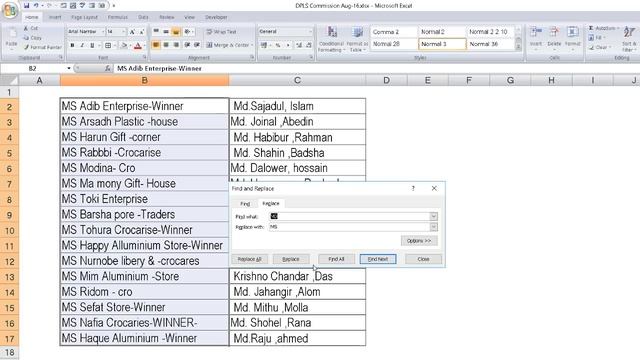Viewport: 640px width, 360px height.
Task: Click the Paste icon in Clipboard group
Action: pos(11,34)
